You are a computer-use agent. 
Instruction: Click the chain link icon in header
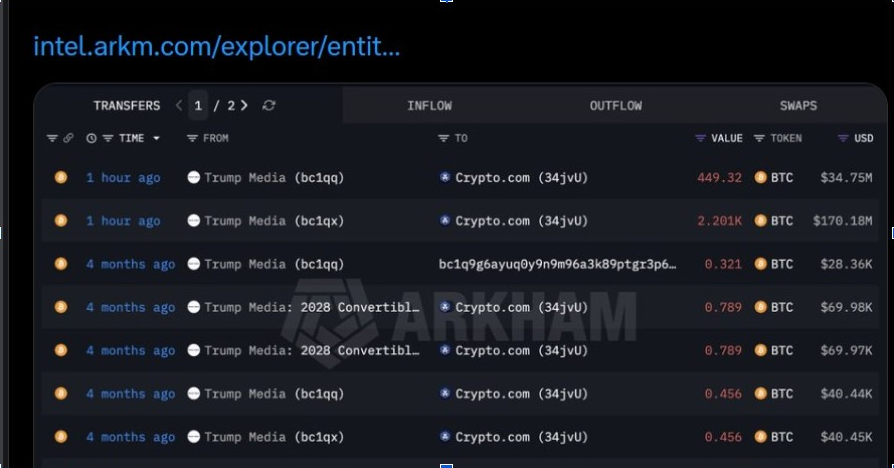[x=68, y=138]
